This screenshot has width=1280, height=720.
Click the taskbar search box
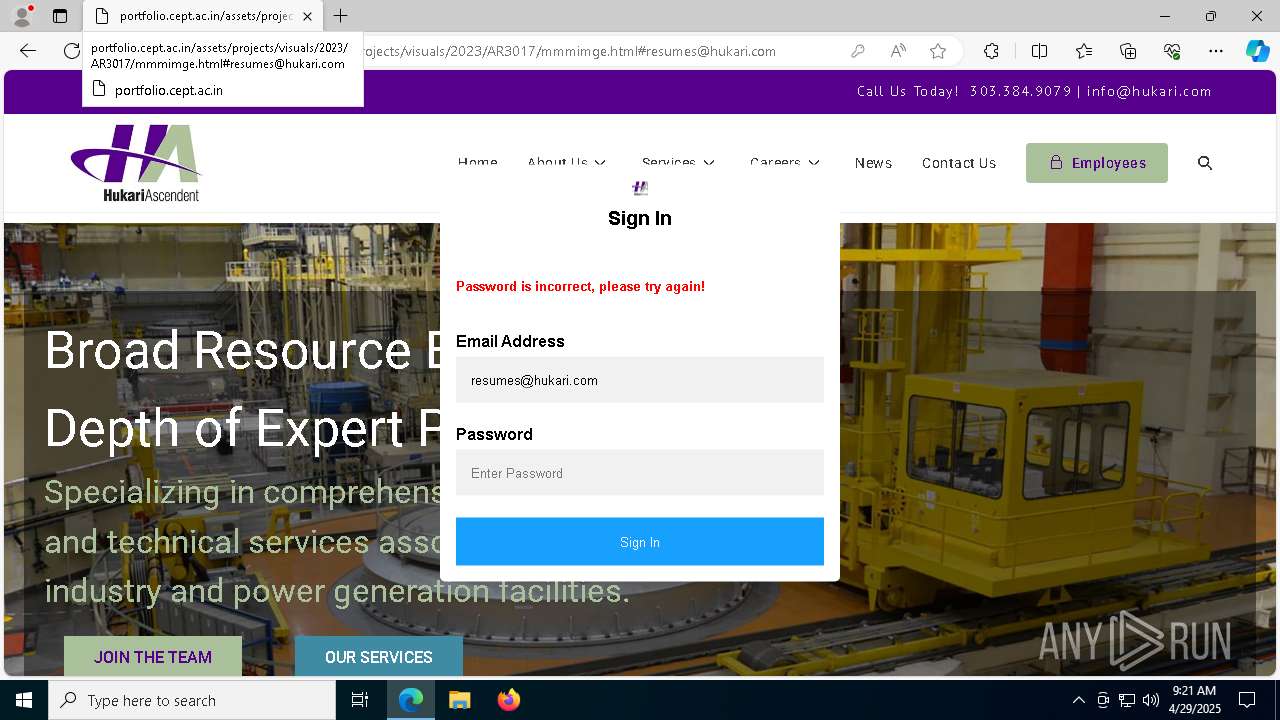[x=192, y=700]
